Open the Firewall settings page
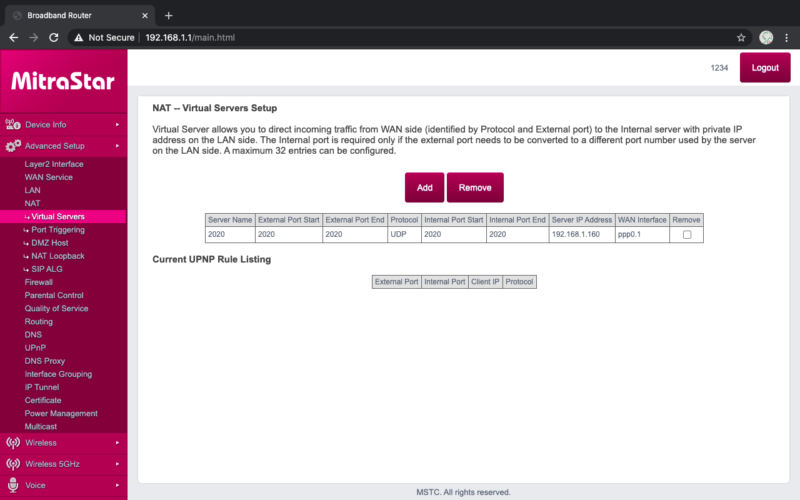Image resolution: width=800 pixels, height=500 pixels. (x=39, y=282)
